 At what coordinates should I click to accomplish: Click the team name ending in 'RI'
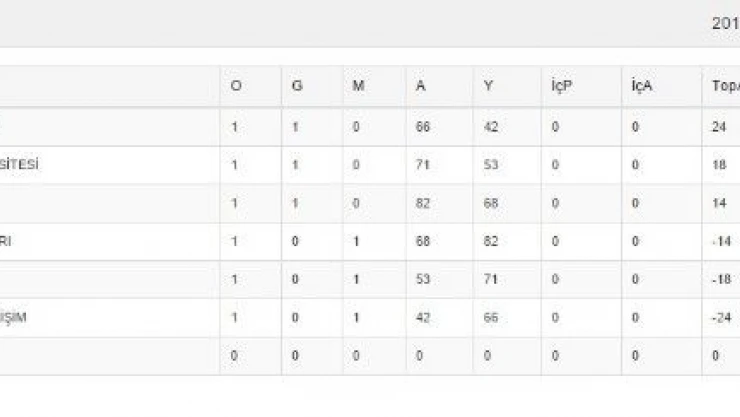click(x=8, y=242)
